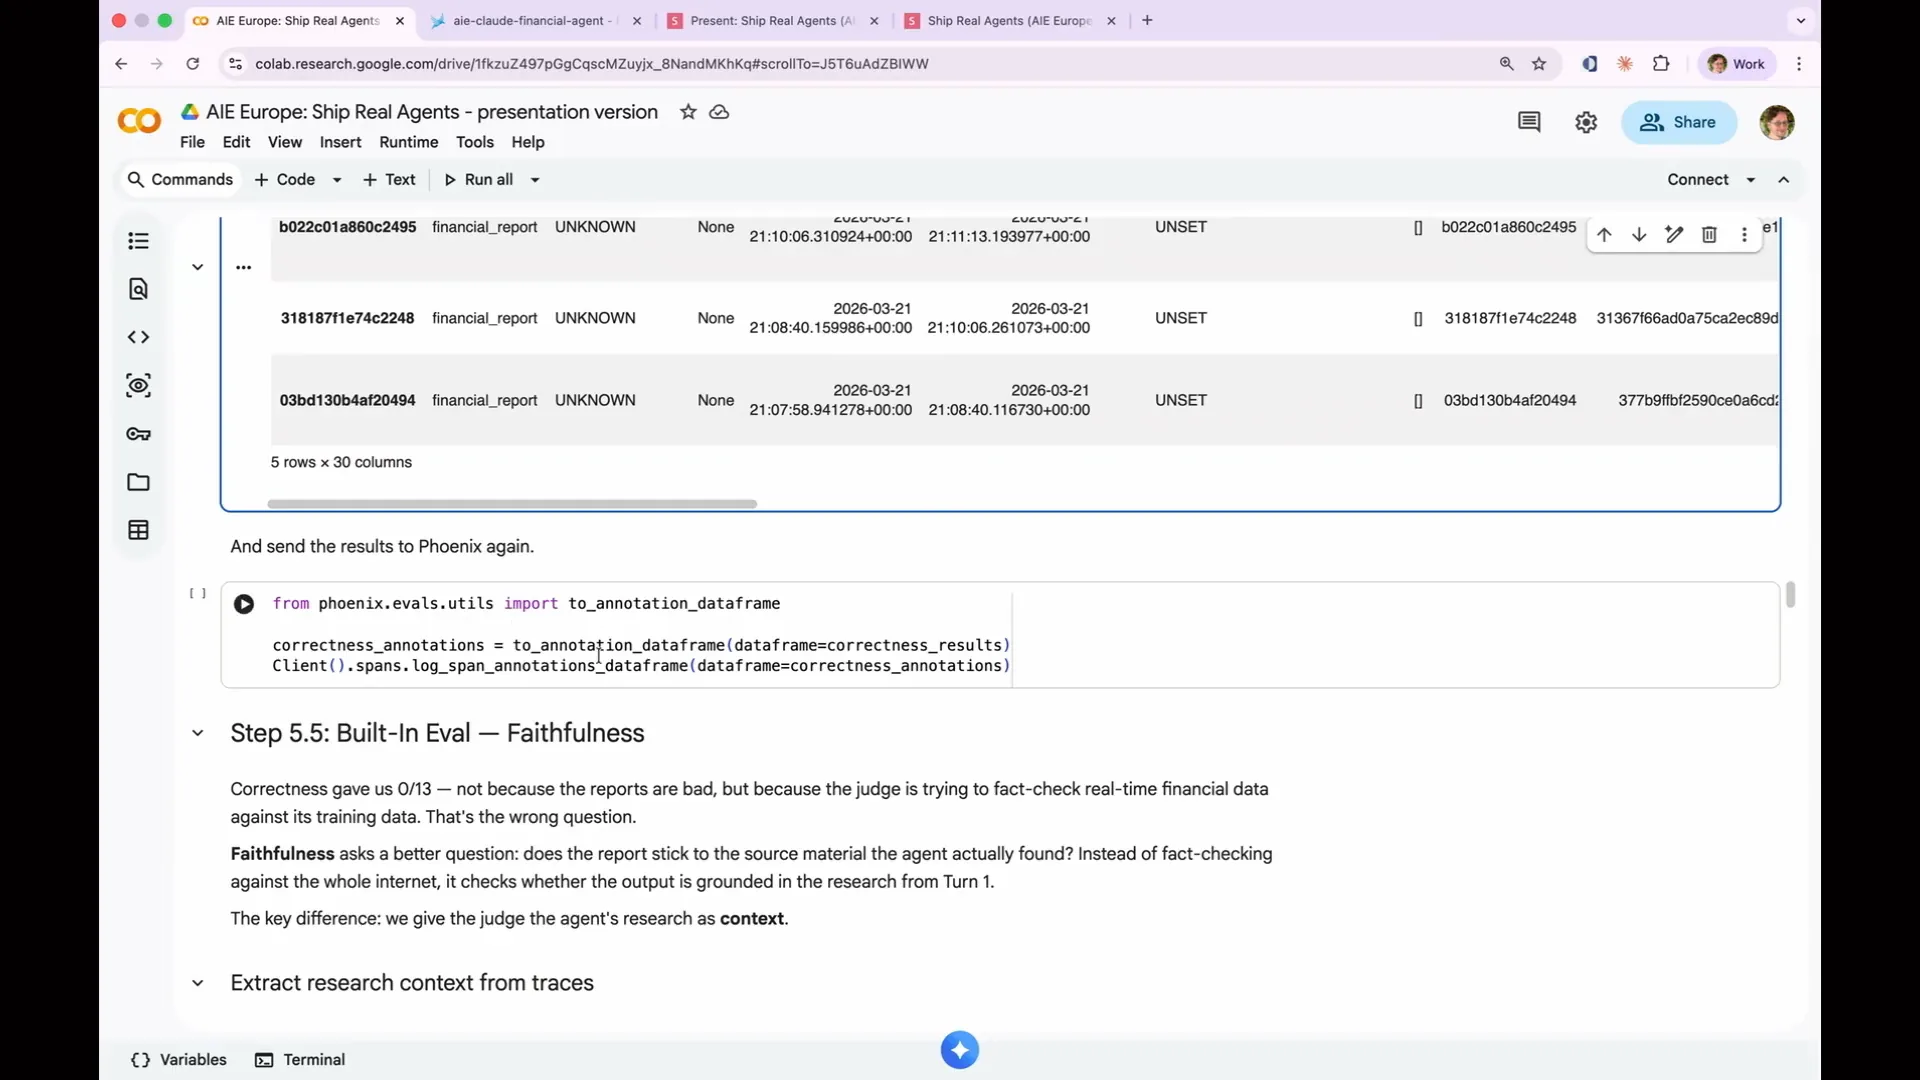Image resolution: width=1920 pixels, height=1080 pixels.
Task: Click the notebook title text
Action: [x=432, y=112]
